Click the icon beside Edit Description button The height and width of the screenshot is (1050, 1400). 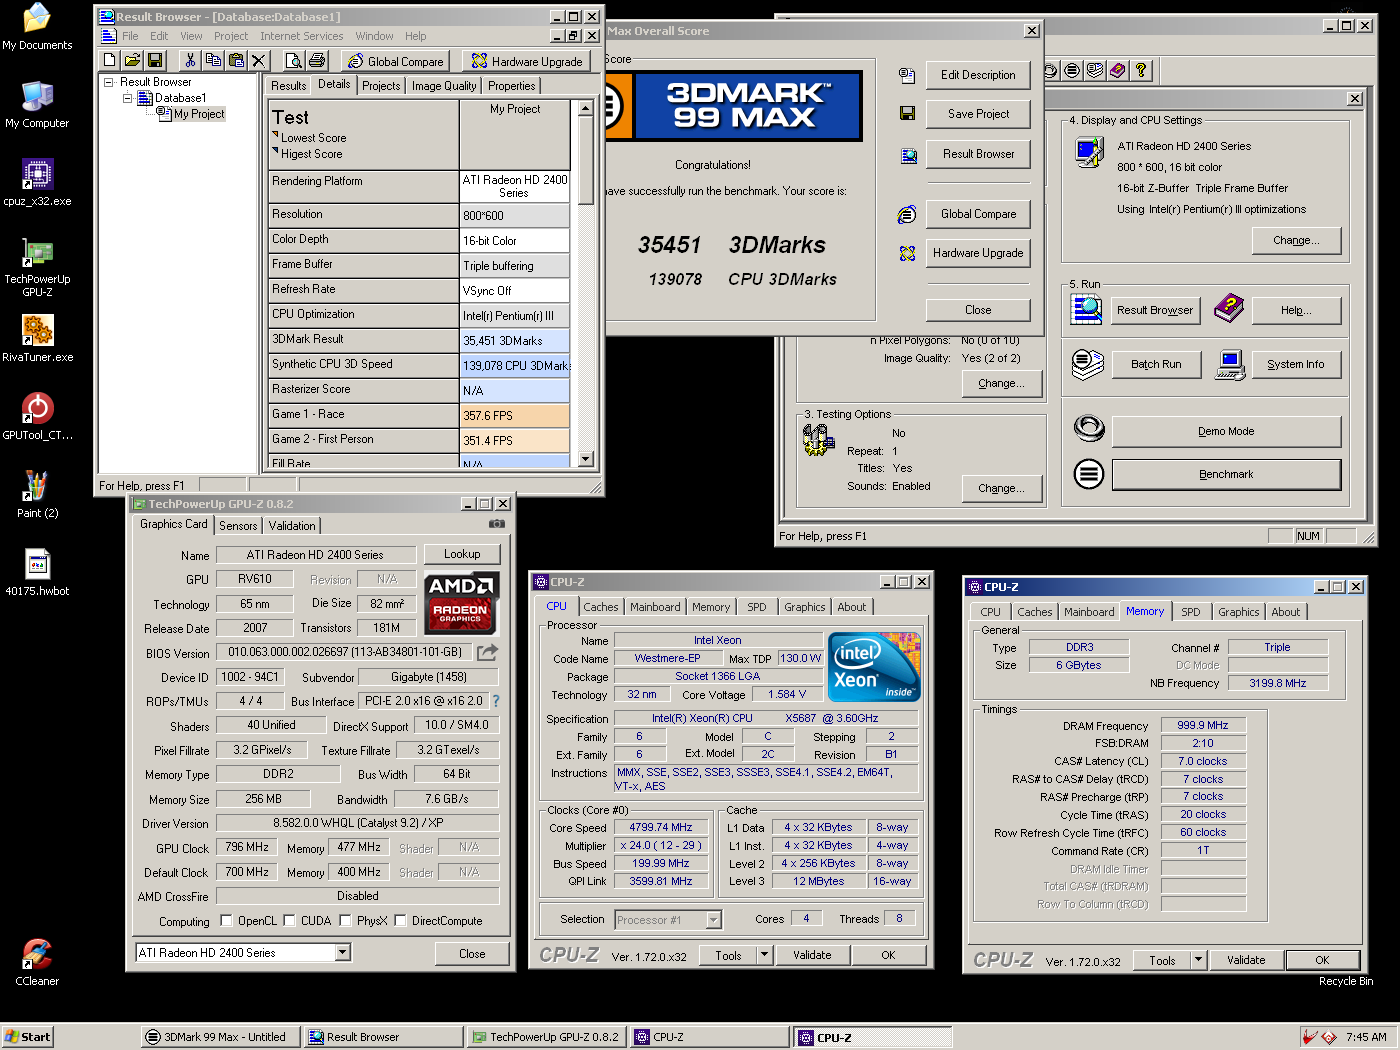pyautogui.click(x=907, y=75)
